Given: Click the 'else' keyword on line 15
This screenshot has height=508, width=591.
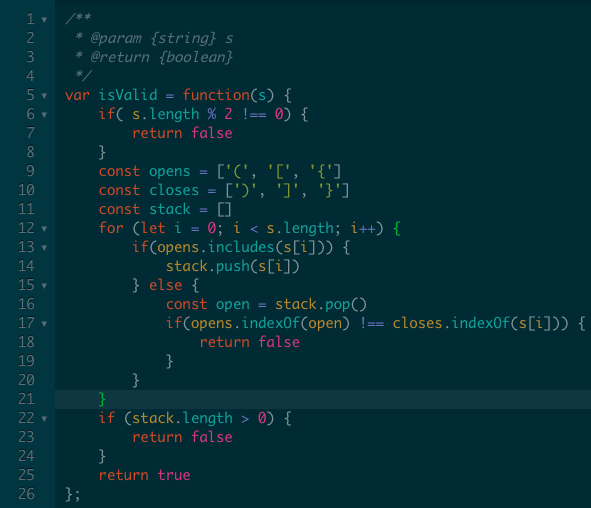Looking at the screenshot, I should [165, 285].
